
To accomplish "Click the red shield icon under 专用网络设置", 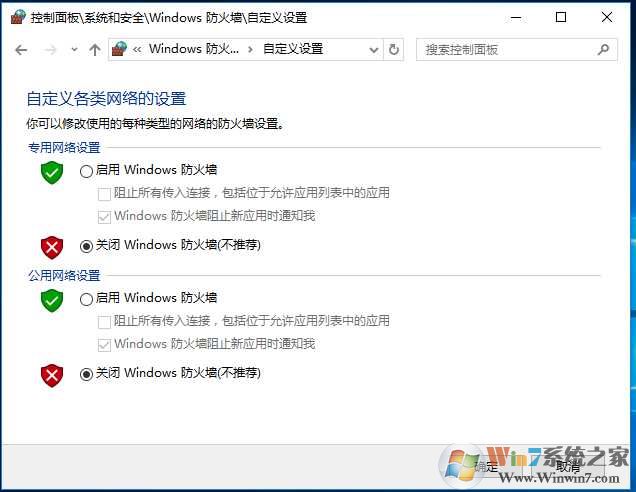I will (52, 247).
